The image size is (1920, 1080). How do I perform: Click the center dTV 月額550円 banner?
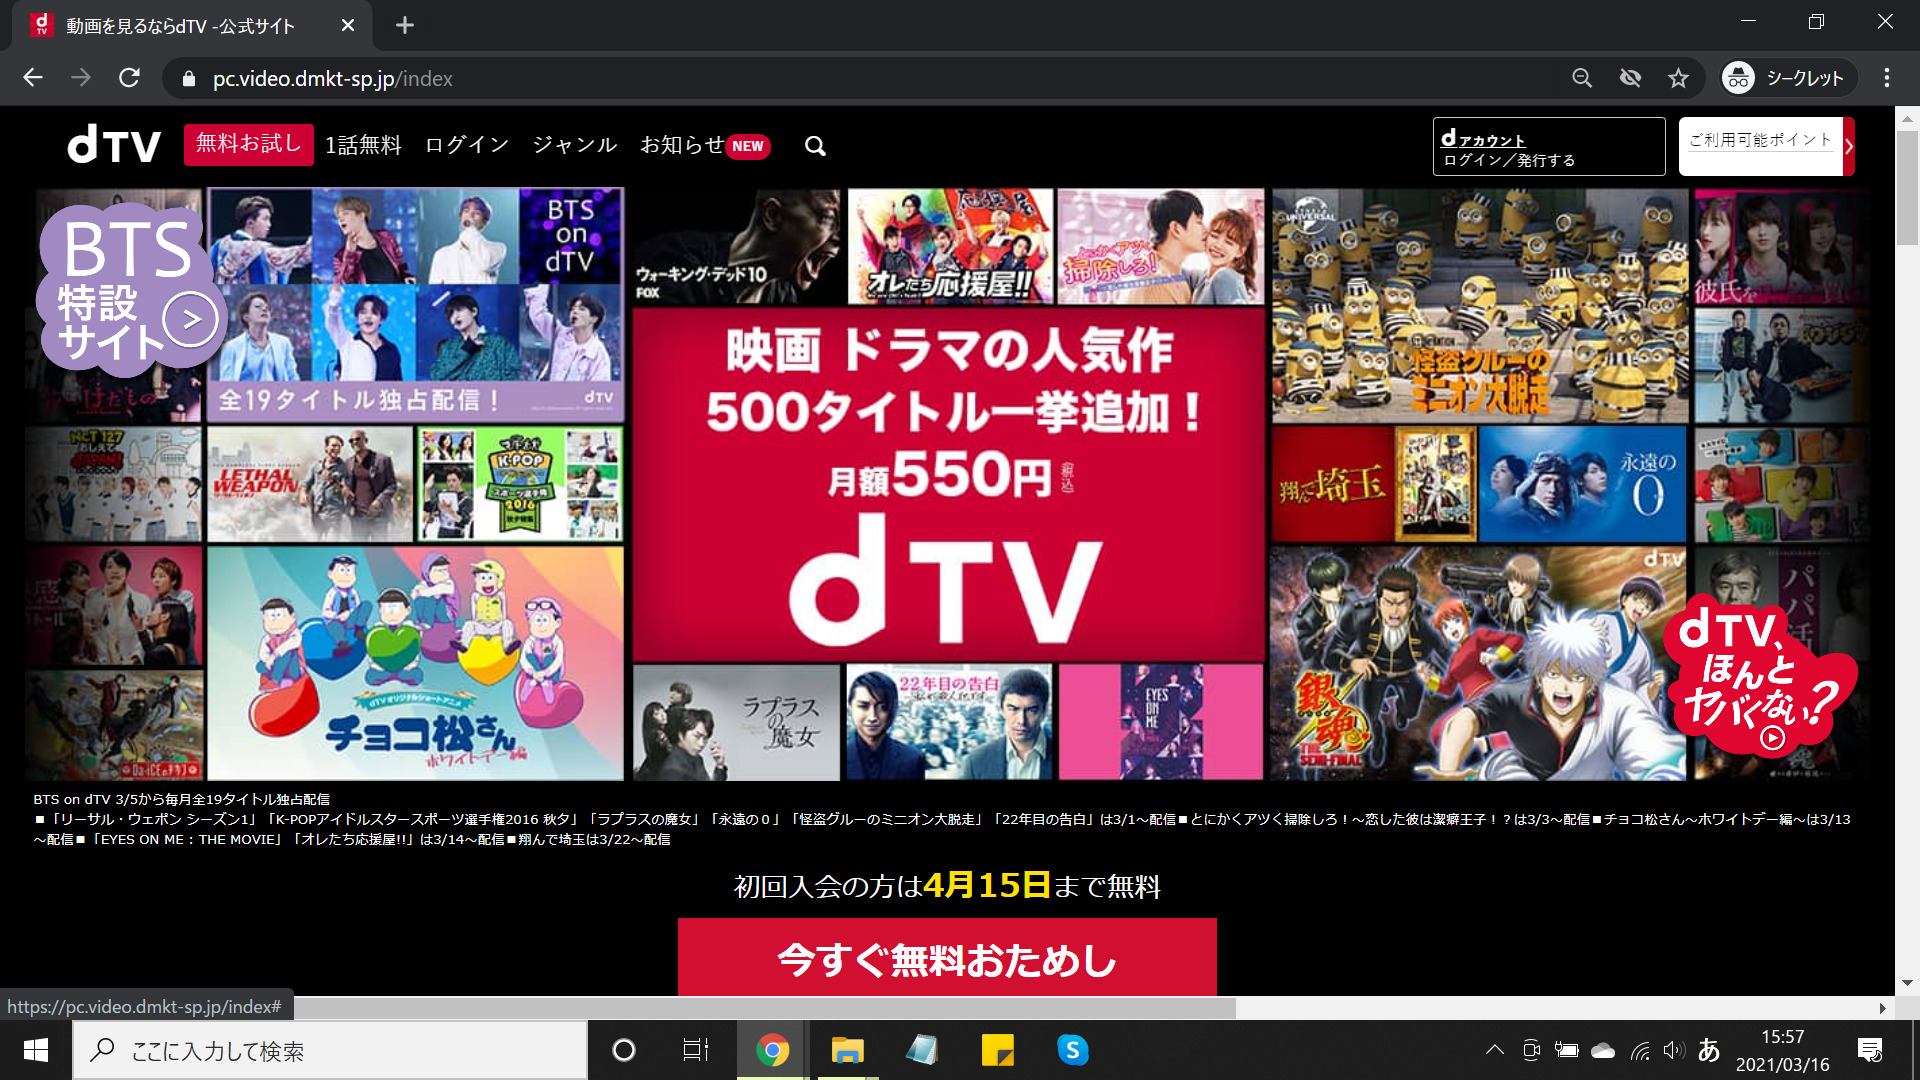949,484
